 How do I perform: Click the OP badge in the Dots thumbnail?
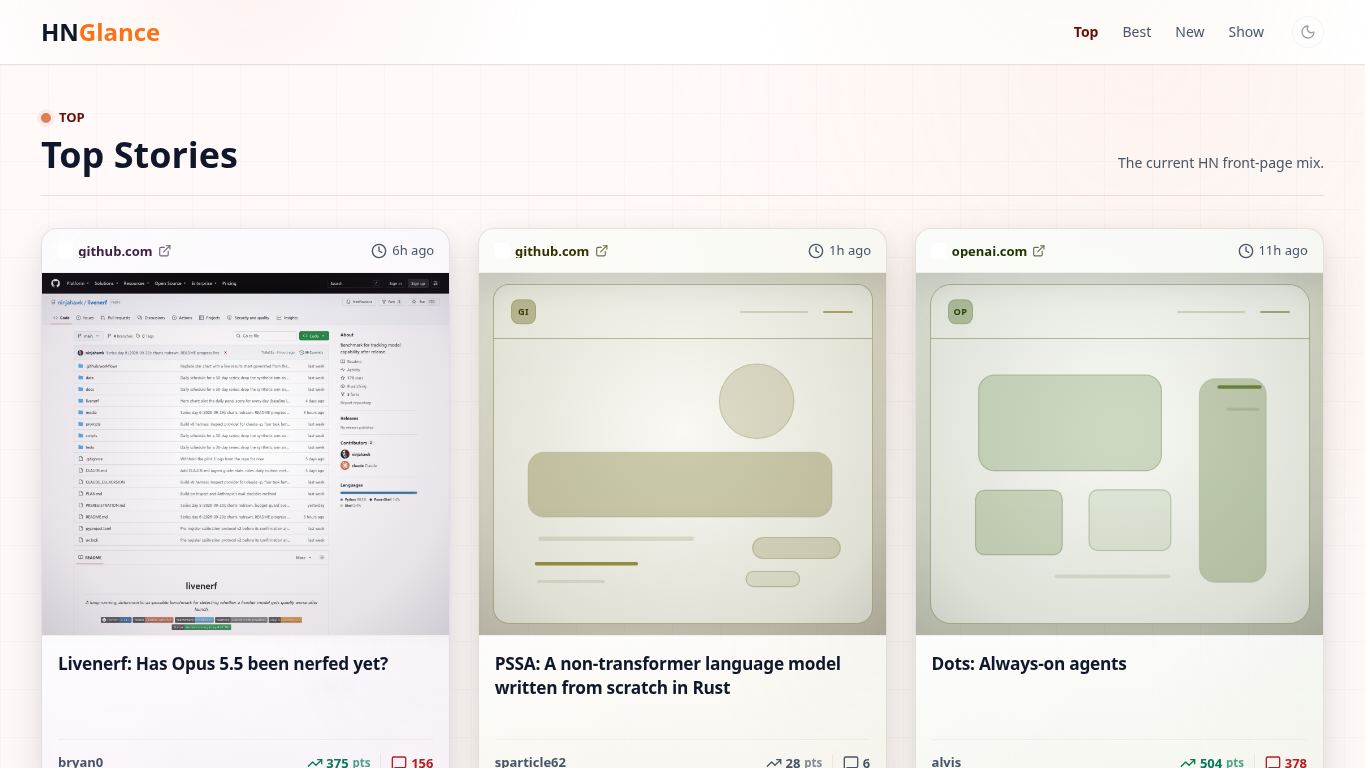tap(960, 312)
